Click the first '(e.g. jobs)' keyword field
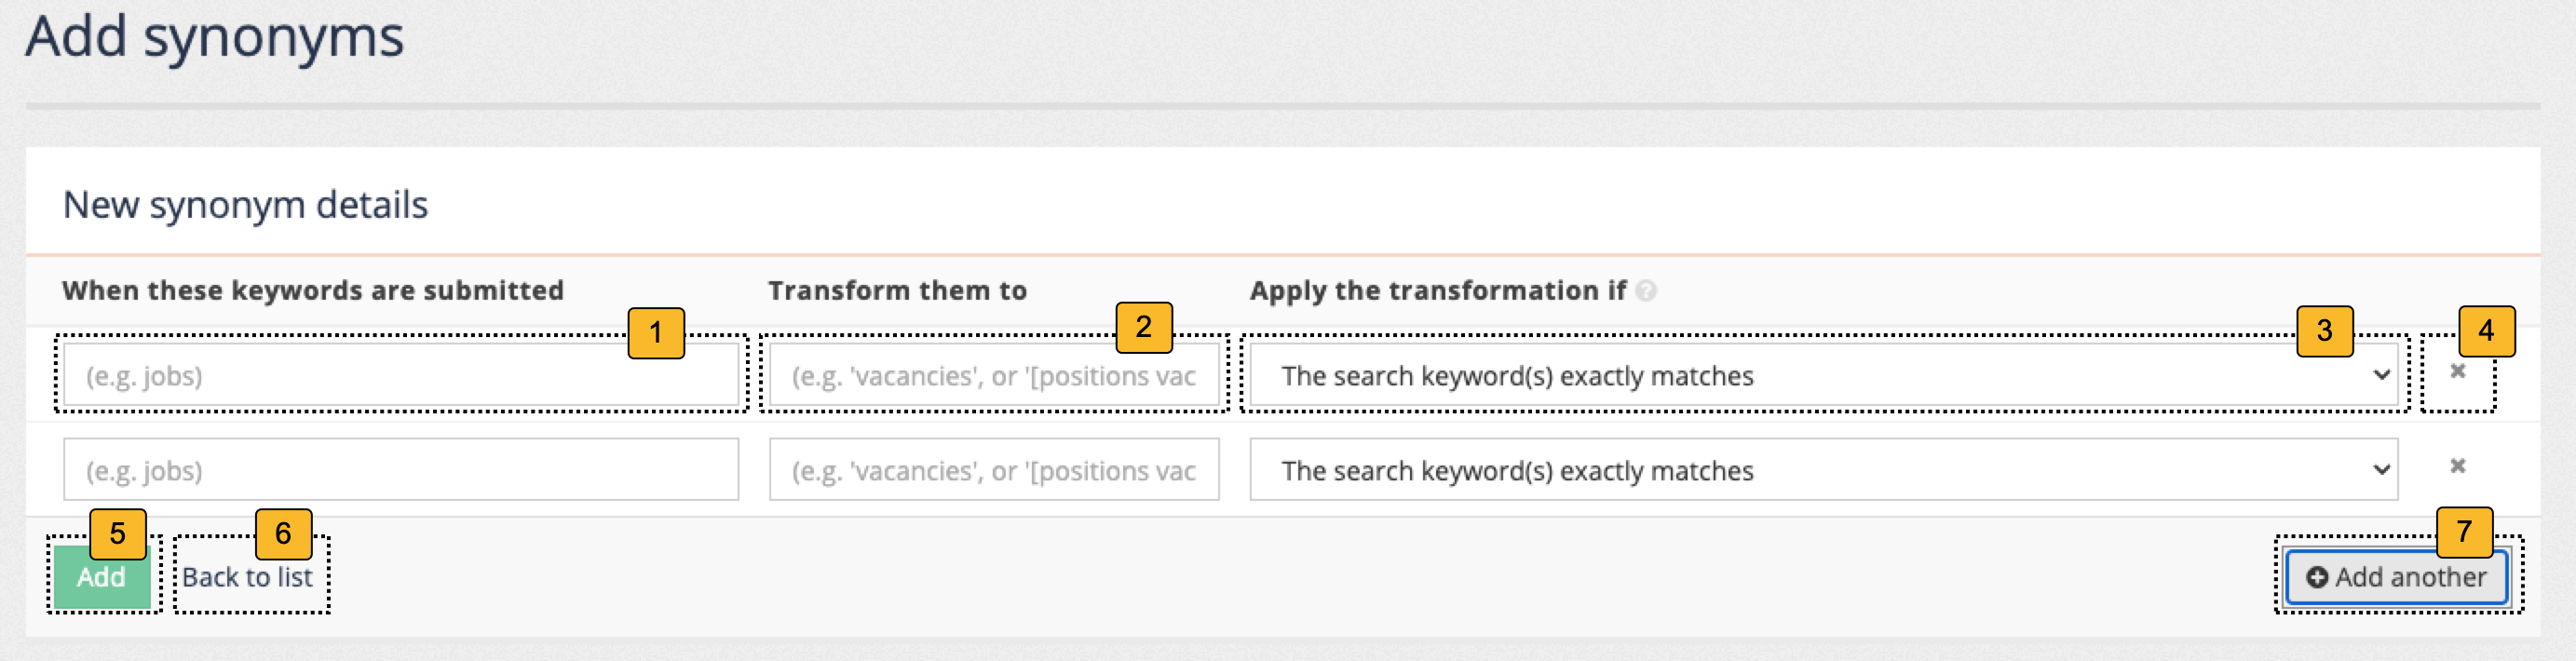Image resolution: width=2576 pixels, height=661 pixels. [x=400, y=375]
